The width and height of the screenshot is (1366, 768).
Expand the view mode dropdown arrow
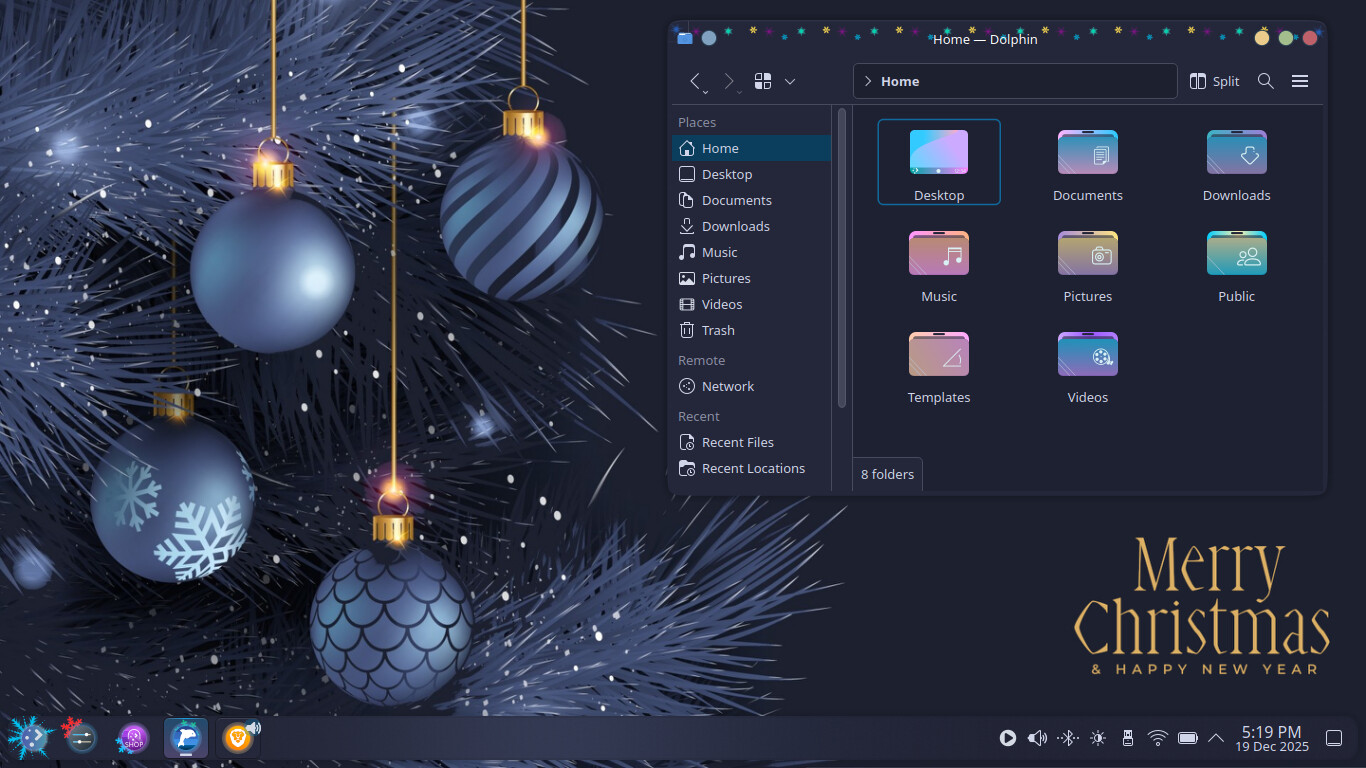pos(790,81)
